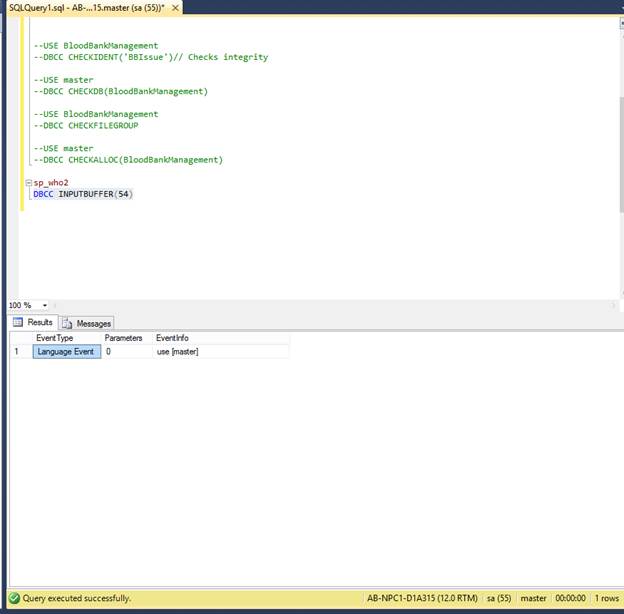Viewport: 624px width, 614px height.
Task: Click the editor vertical scrollbar
Action: [x=622, y=155]
